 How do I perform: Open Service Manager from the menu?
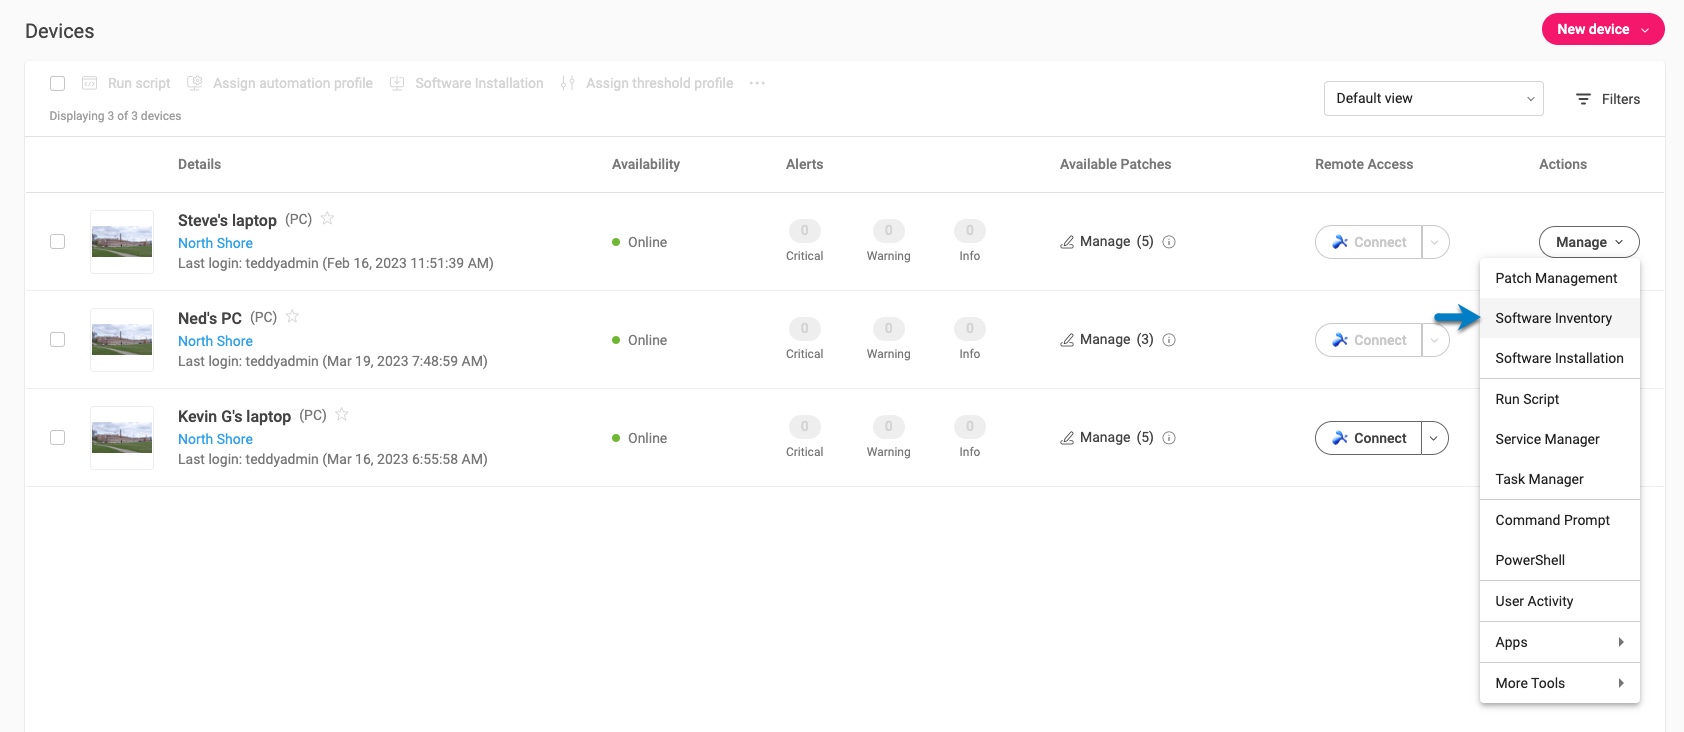[1560, 439]
